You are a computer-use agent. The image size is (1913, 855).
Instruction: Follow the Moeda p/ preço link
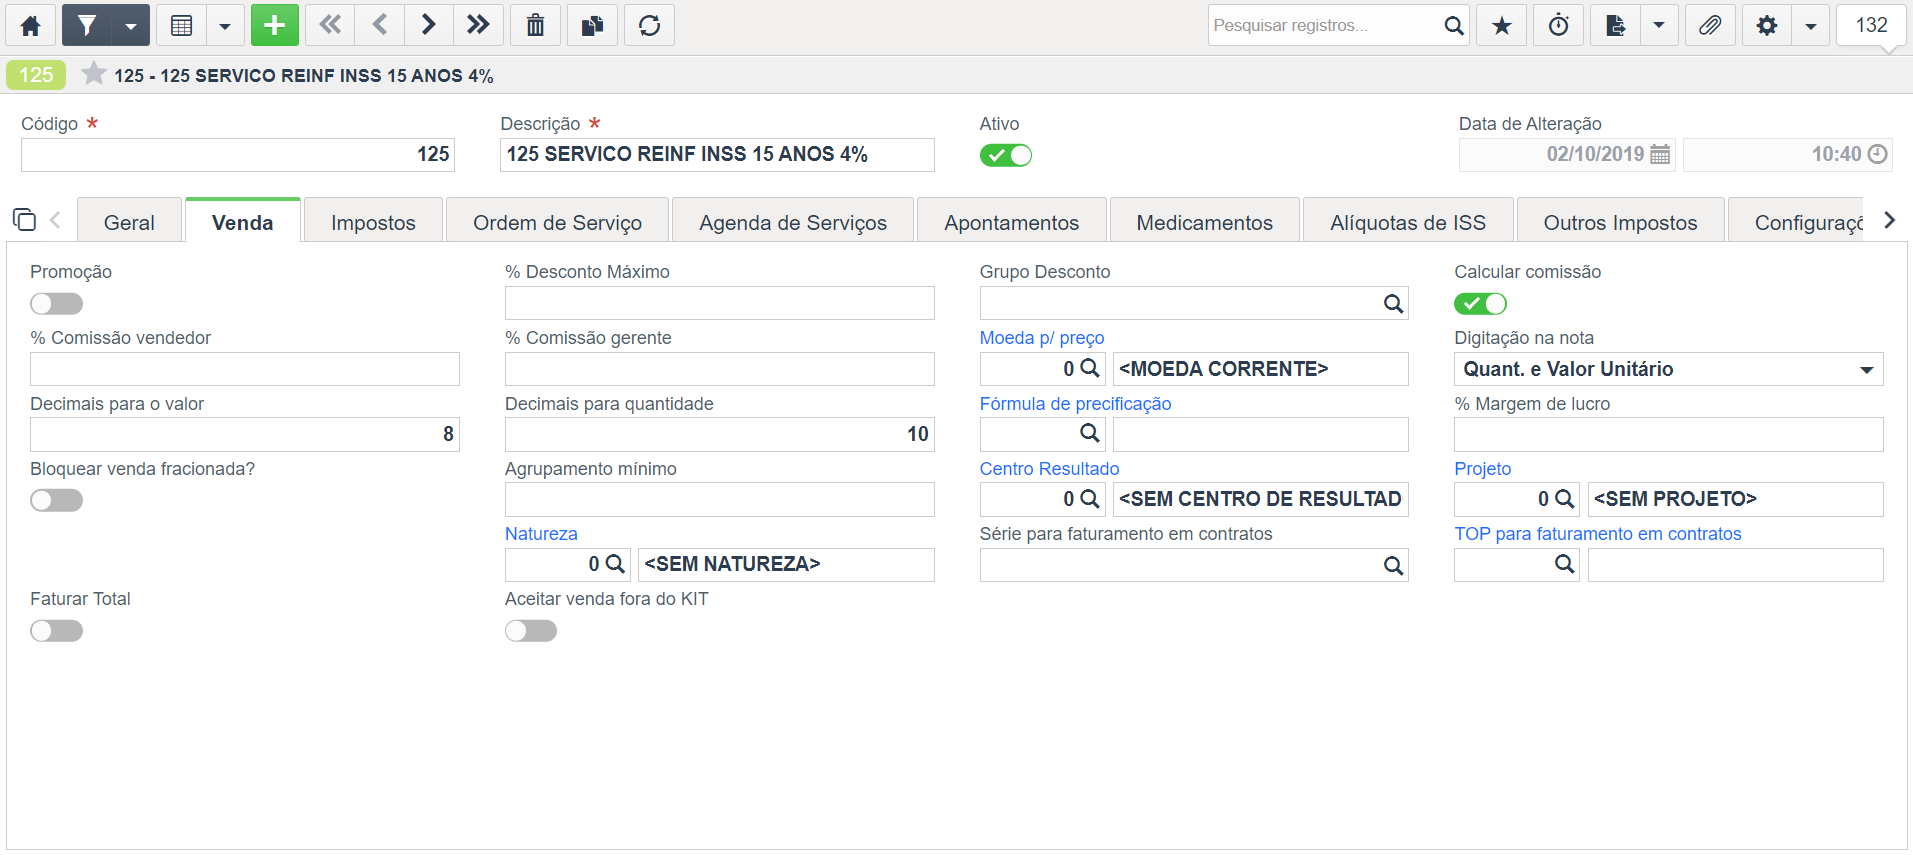1042,338
